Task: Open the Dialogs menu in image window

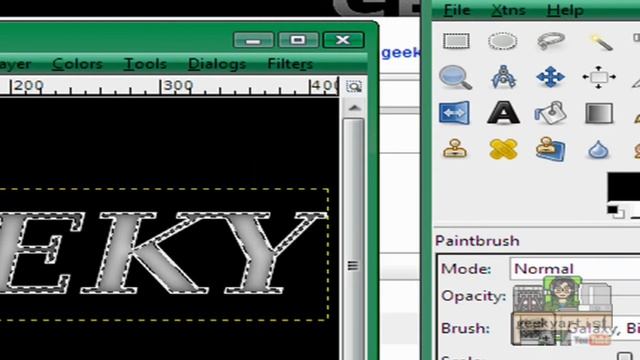Action: coord(217,64)
